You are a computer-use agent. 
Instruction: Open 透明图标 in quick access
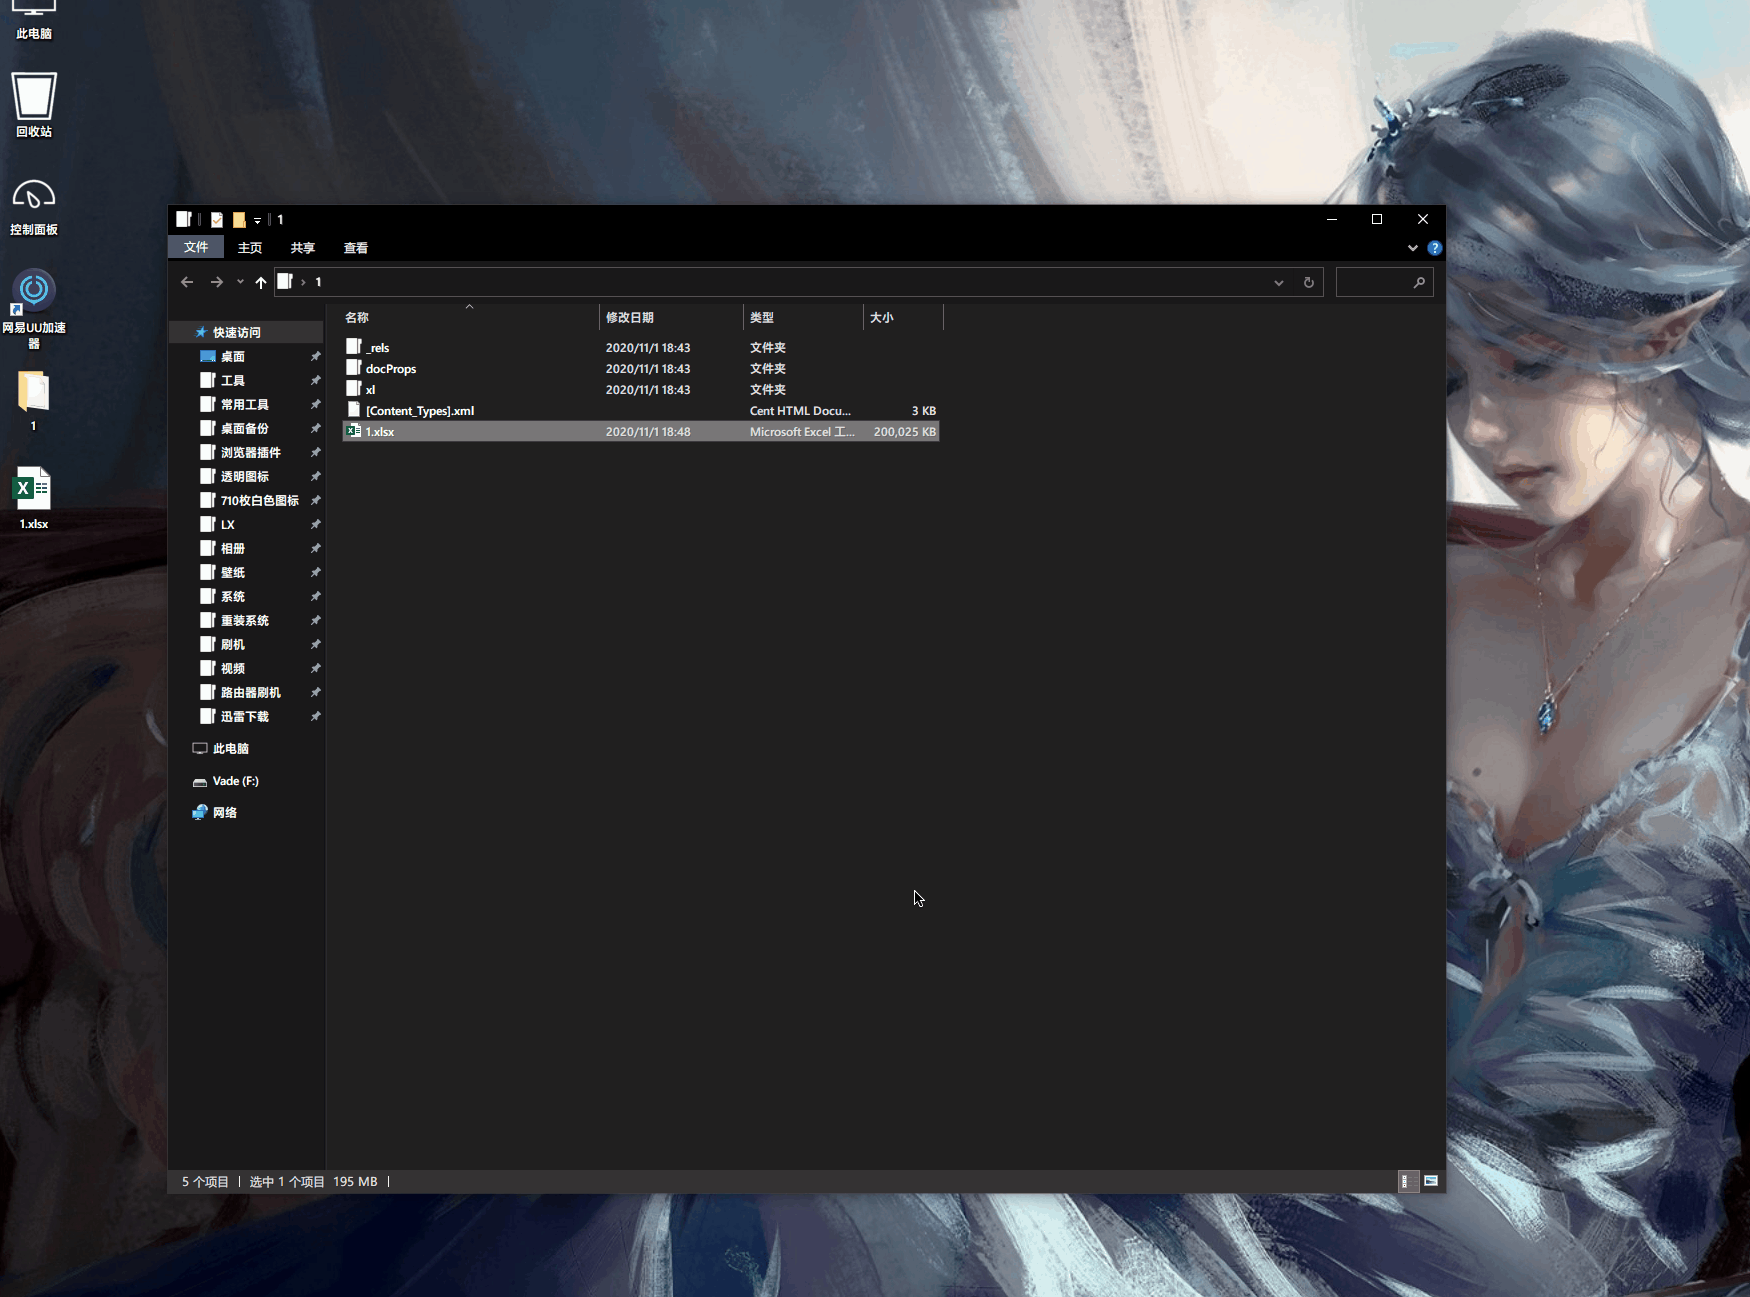point(244,476)
